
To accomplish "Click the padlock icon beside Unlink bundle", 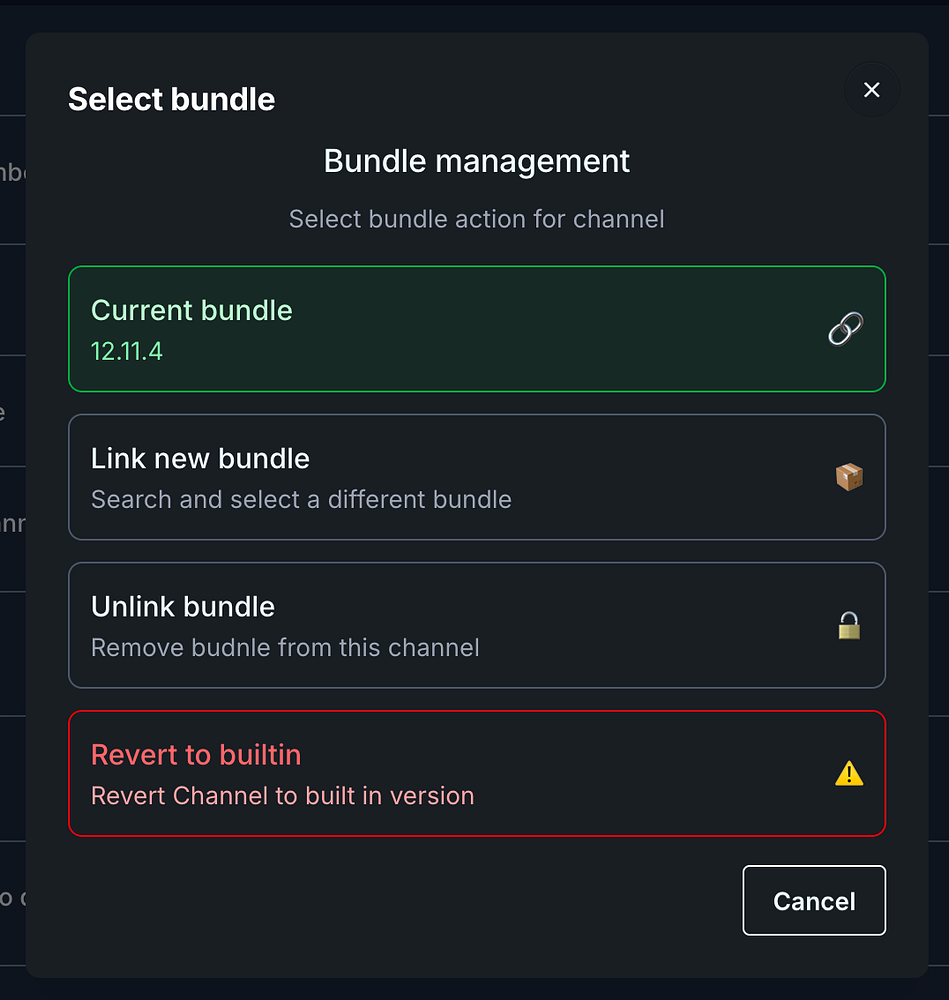I will point(849,626).
